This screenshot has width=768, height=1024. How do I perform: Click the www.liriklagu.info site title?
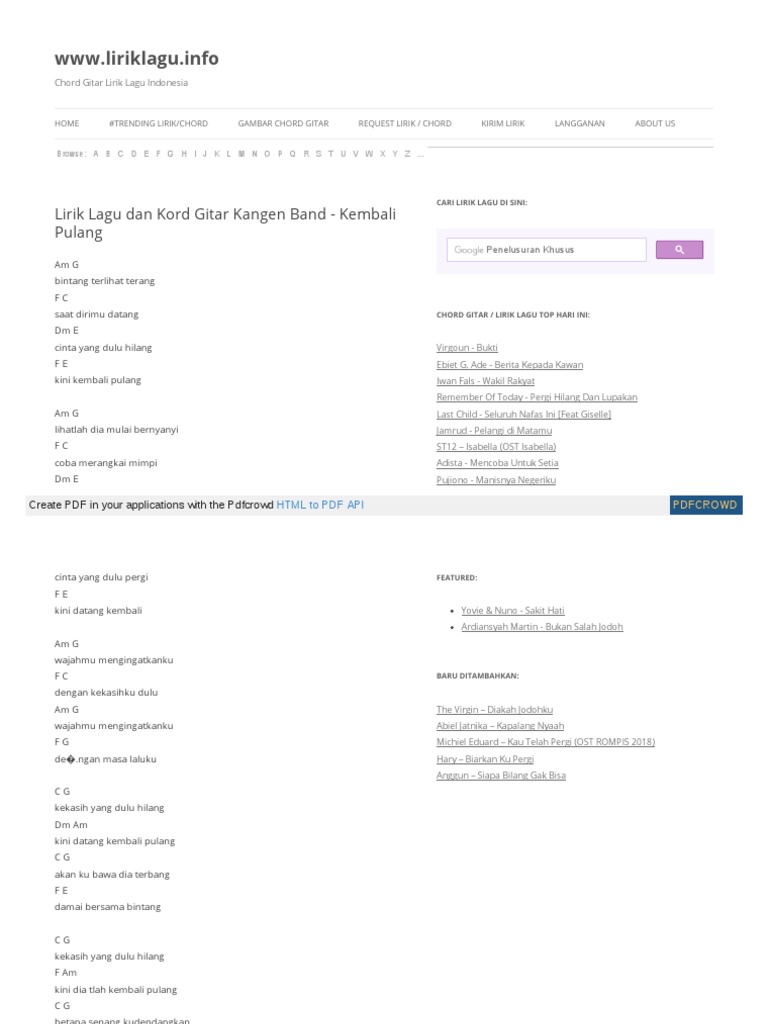pyautogui.click(x=137, y=58)
